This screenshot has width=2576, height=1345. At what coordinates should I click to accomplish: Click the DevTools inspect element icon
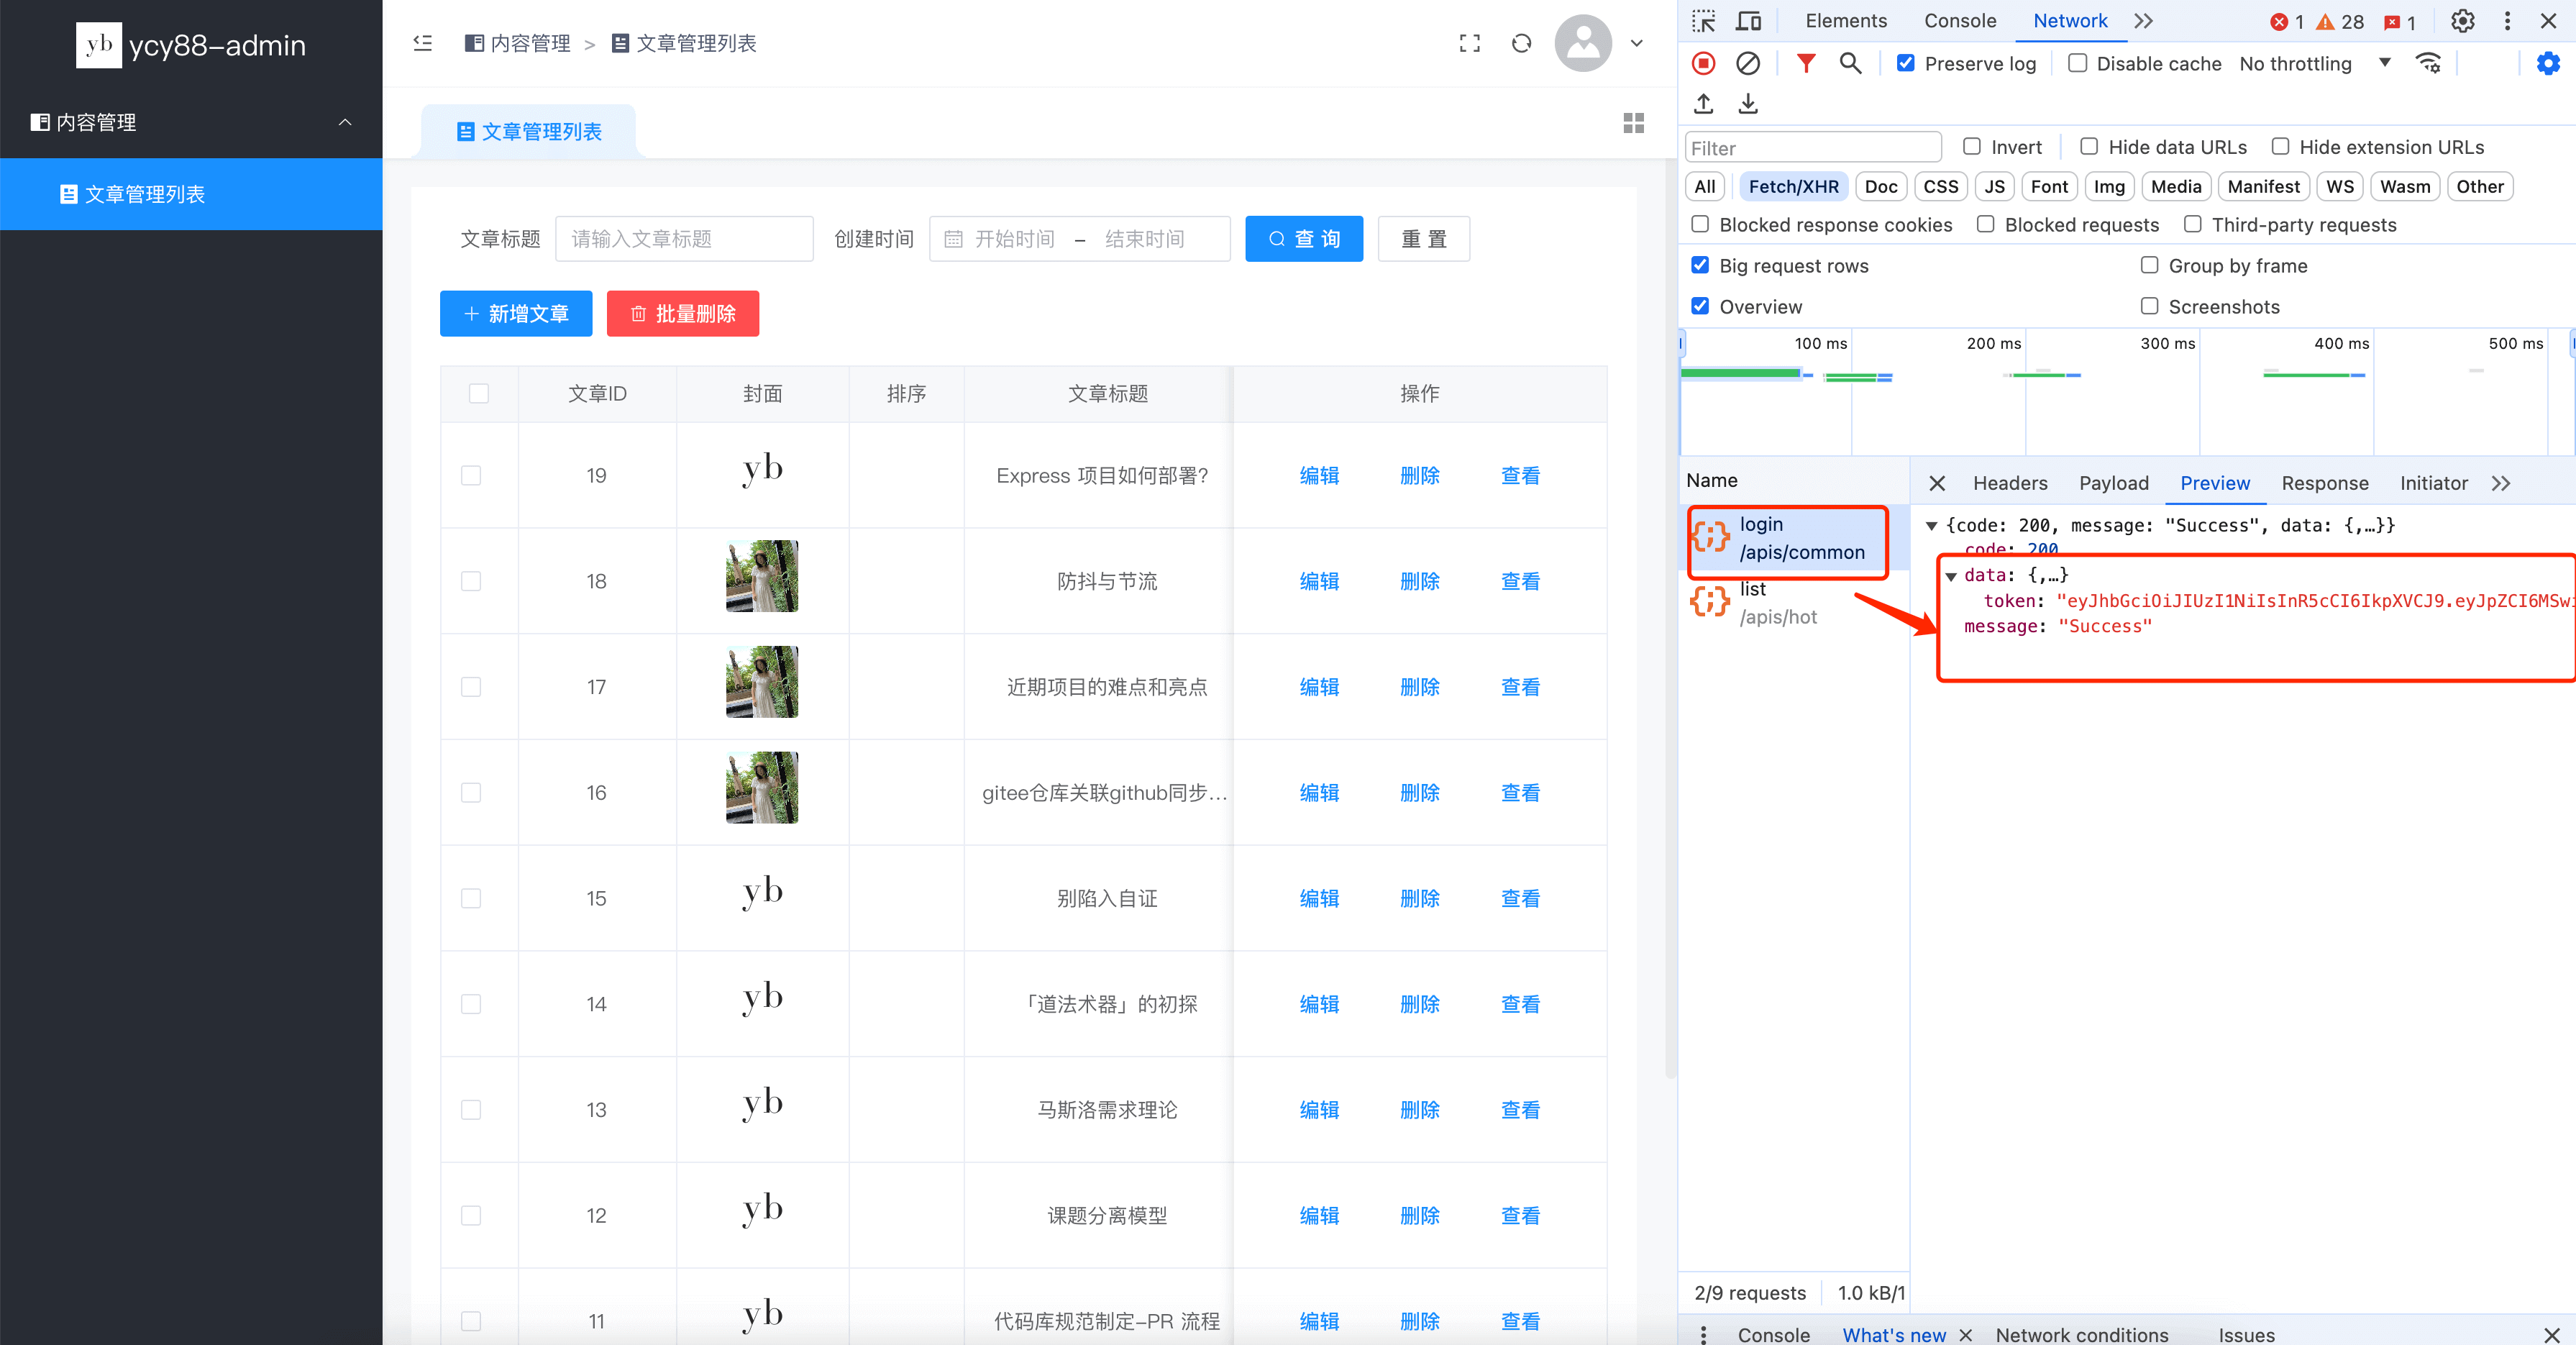point(1703,21)
